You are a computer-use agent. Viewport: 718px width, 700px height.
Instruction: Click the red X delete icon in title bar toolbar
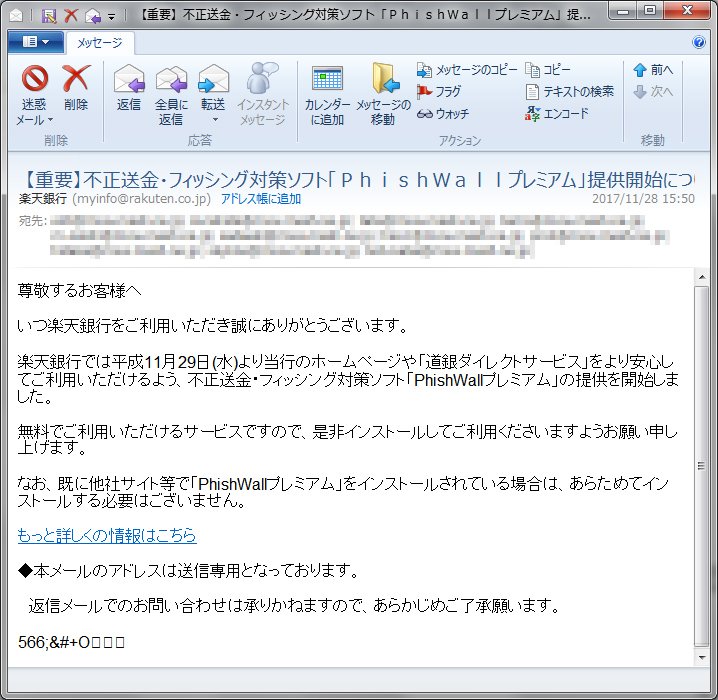click(71, 16)
